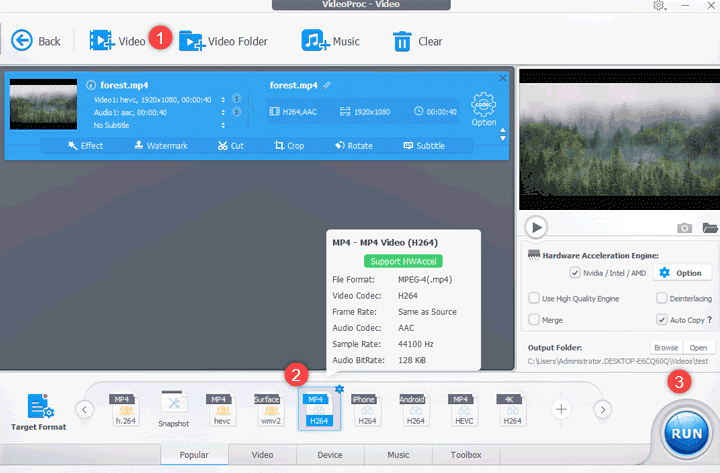Select the highlighted MP4 H264 preset
Viewport: 720px width, 473px height.
coord(319,410)
